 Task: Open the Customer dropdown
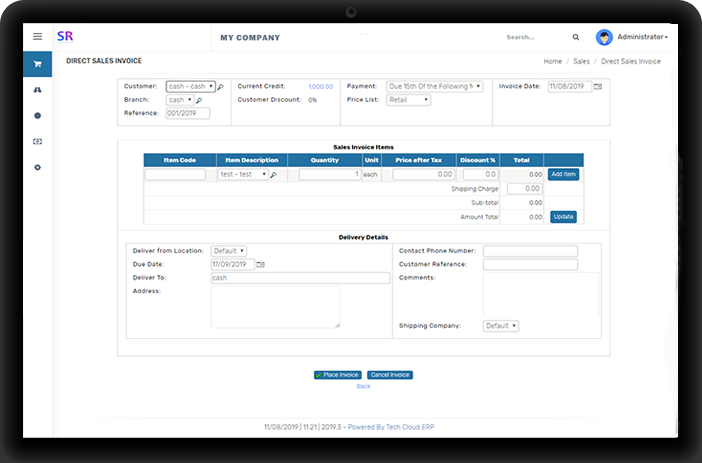point(191,87)
